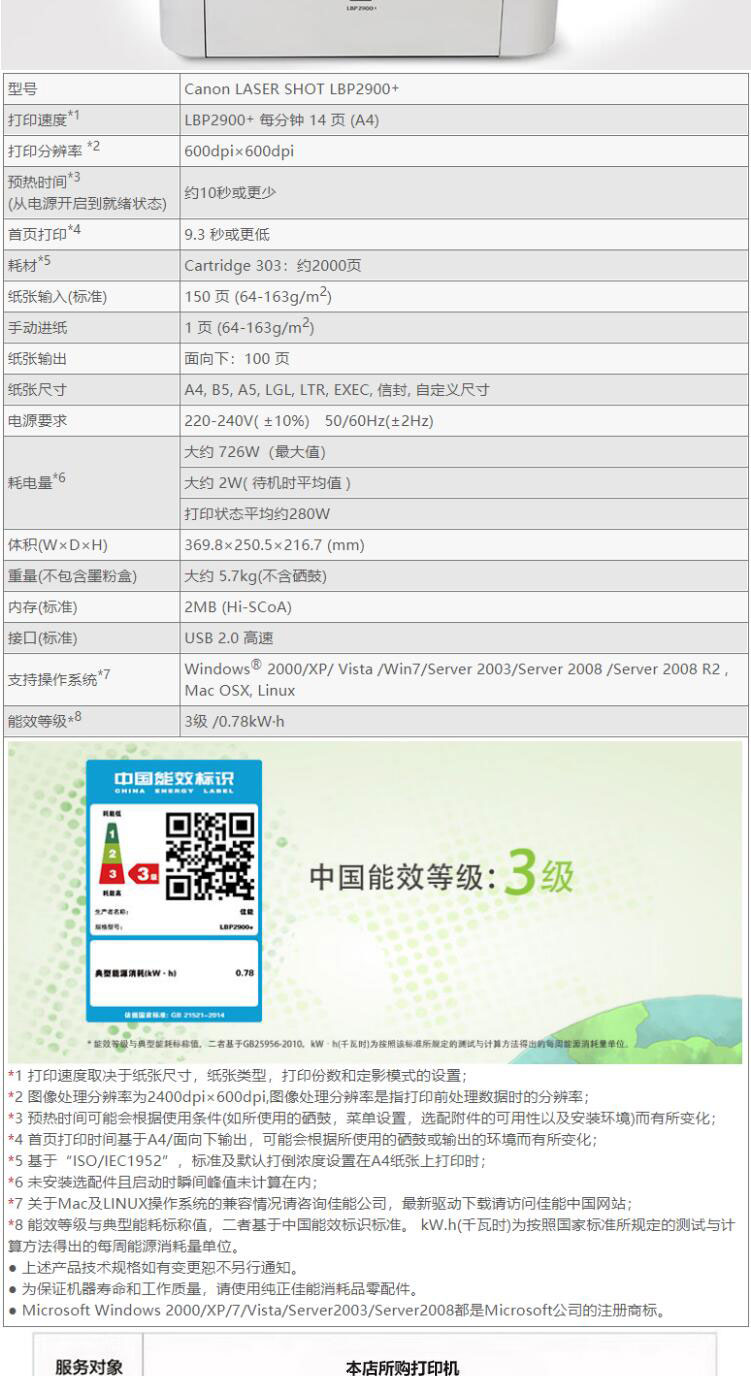Click '9.3 秒或更低' first page value
751x1376 pixels.
pos(227,235)
